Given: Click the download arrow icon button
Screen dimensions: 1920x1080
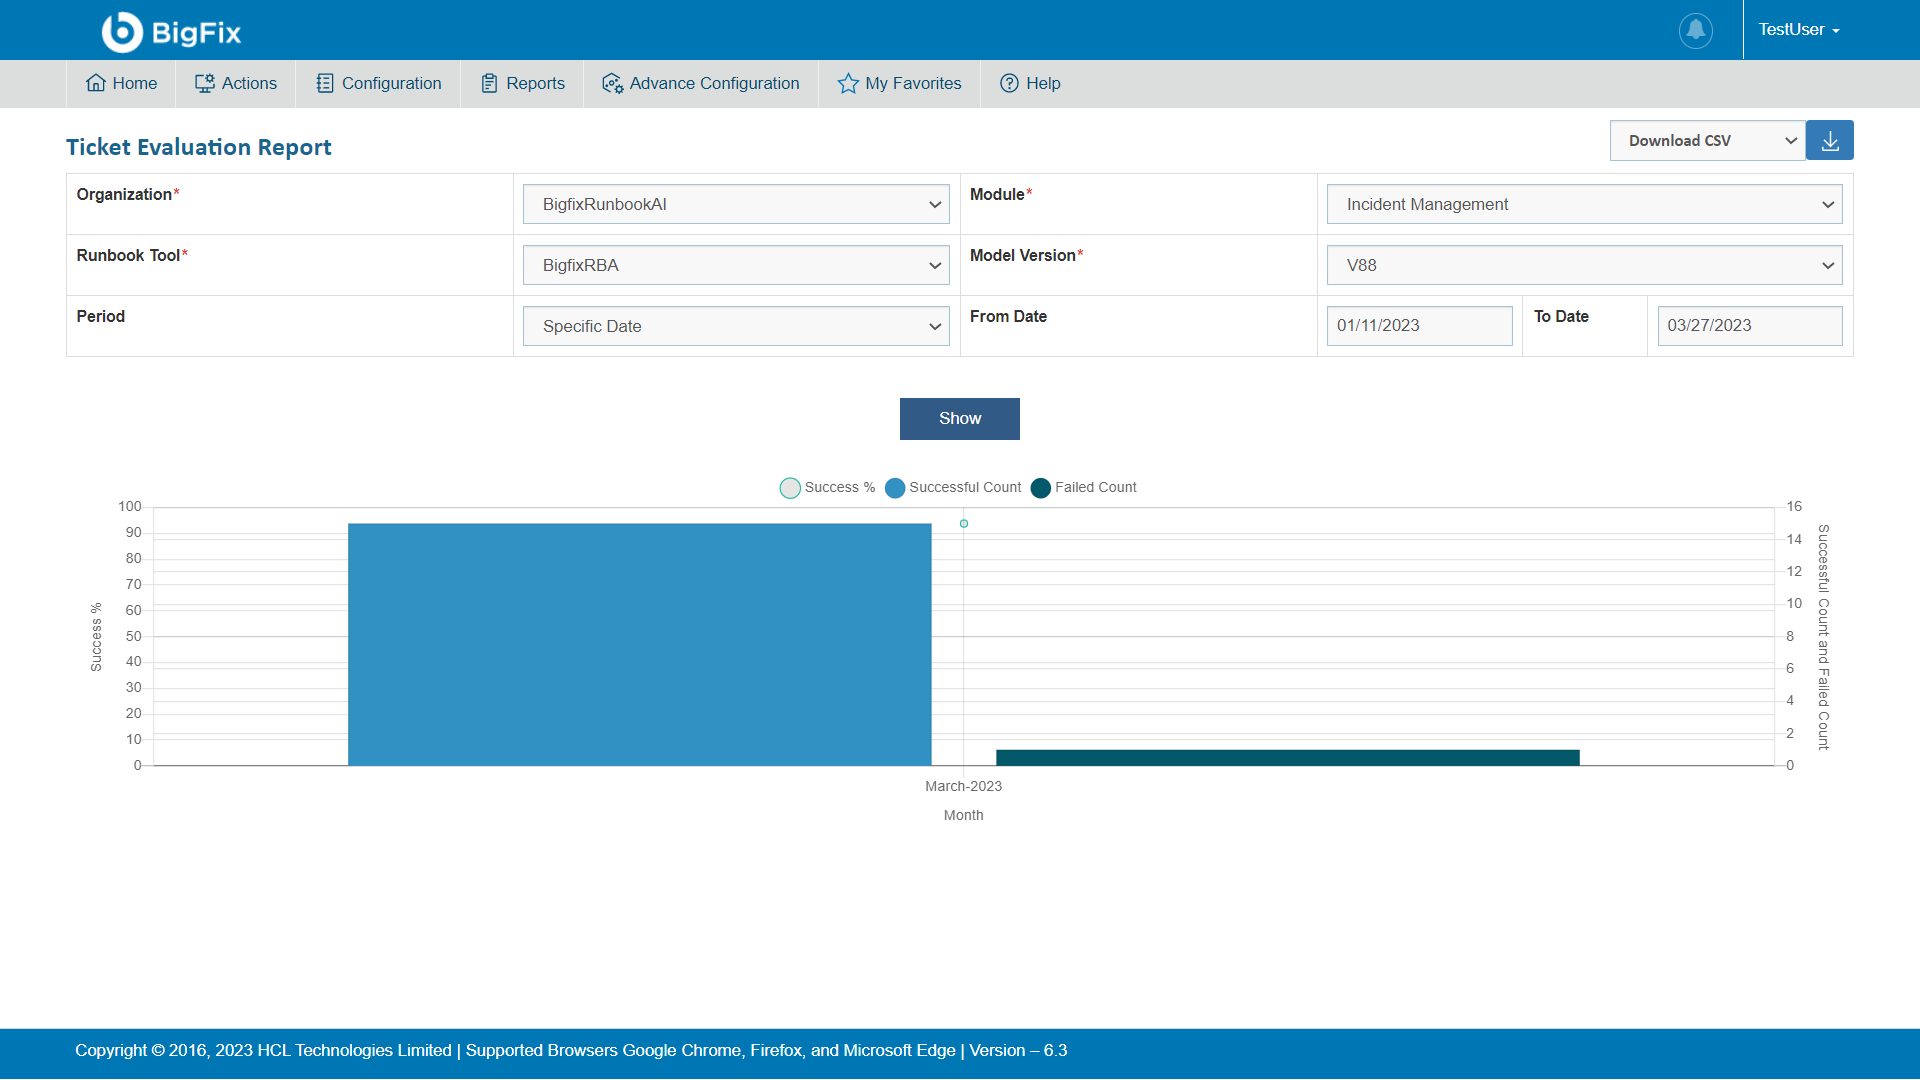Looking at the screenshot, I should tap(1829, 141).
